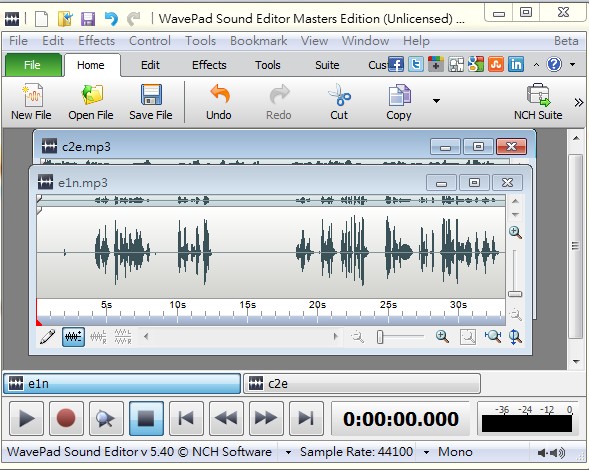Fast forward the audio
This screenshot has height=470, width=589.
point(266,418)
